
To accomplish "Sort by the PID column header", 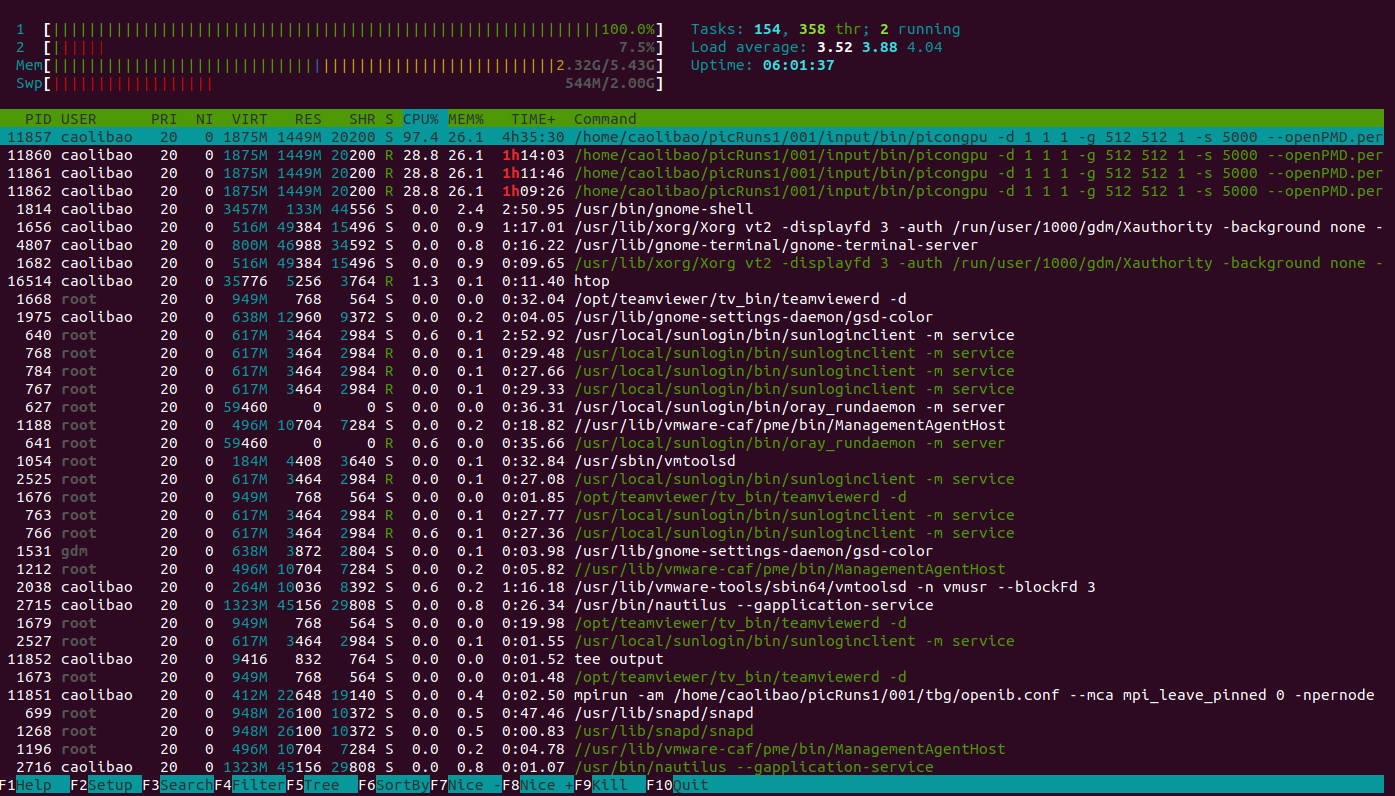I will [x=38, y=119].
